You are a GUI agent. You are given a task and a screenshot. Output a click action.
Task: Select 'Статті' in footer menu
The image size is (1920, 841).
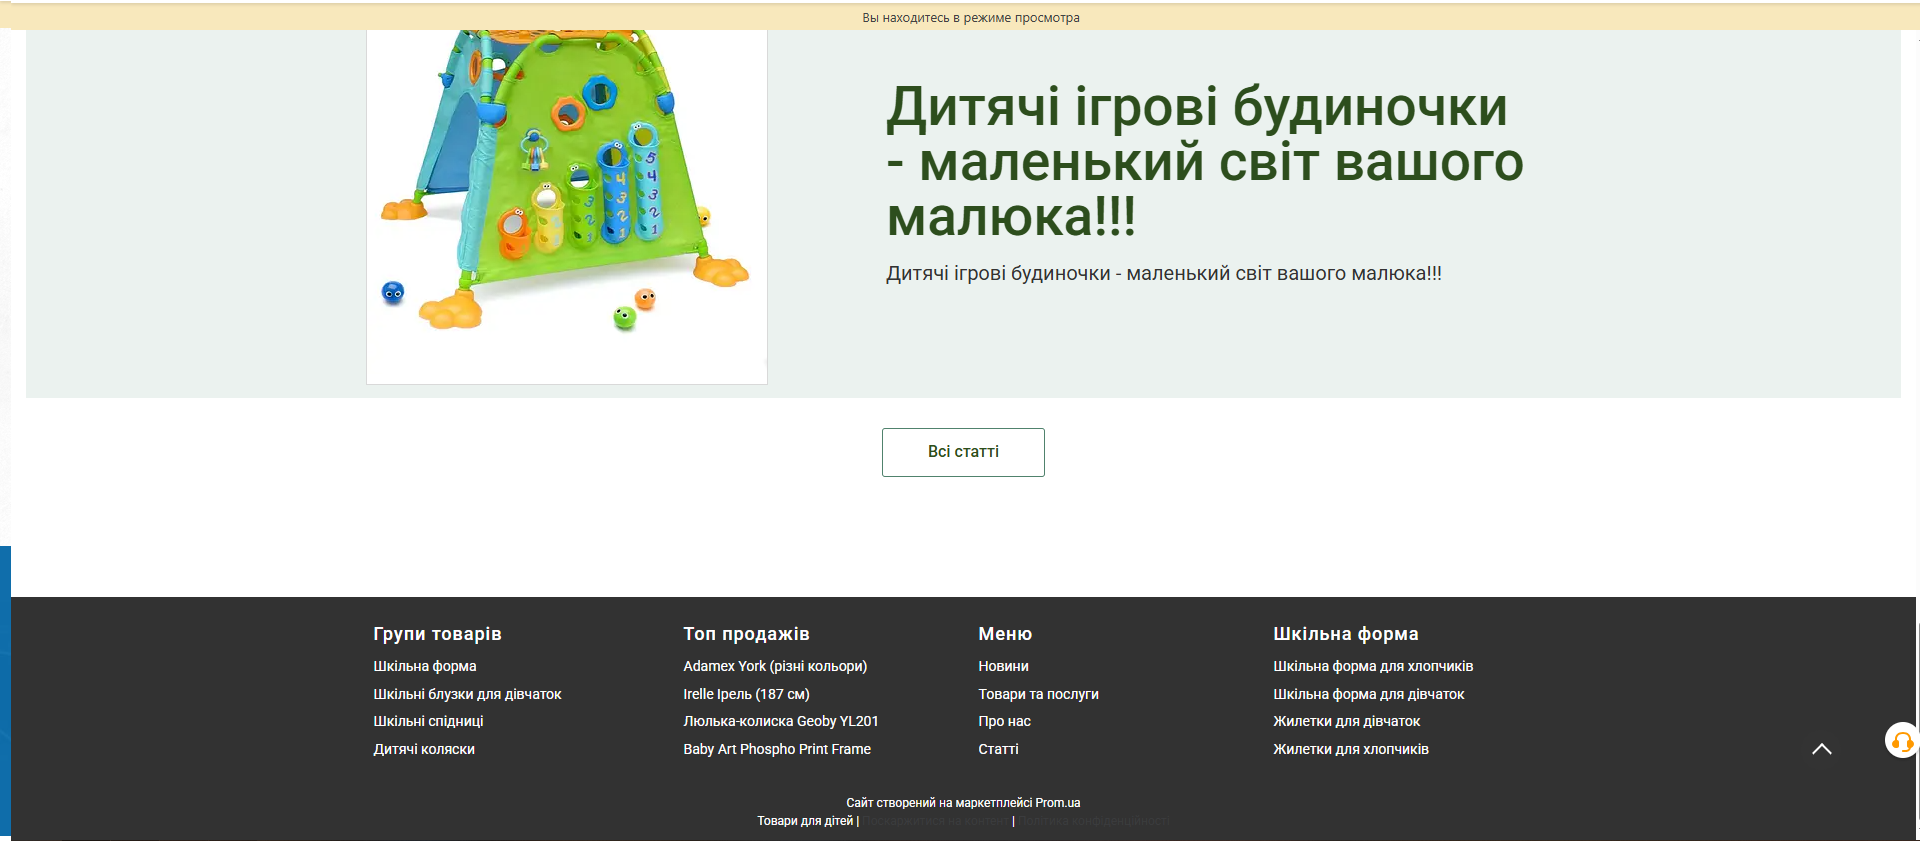pyautogui.click(x=998, y=749)
